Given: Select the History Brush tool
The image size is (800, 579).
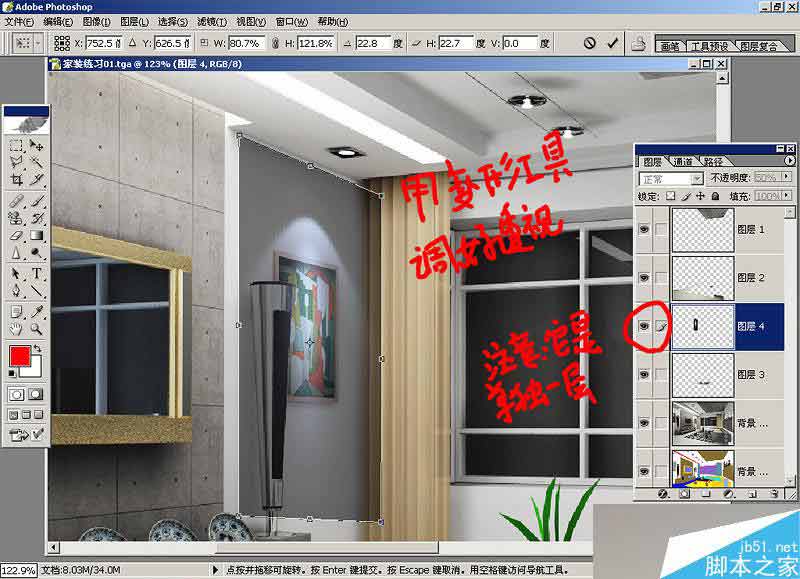Looking at the screenshot, I should pyautogui.click(x=36, y=218).
